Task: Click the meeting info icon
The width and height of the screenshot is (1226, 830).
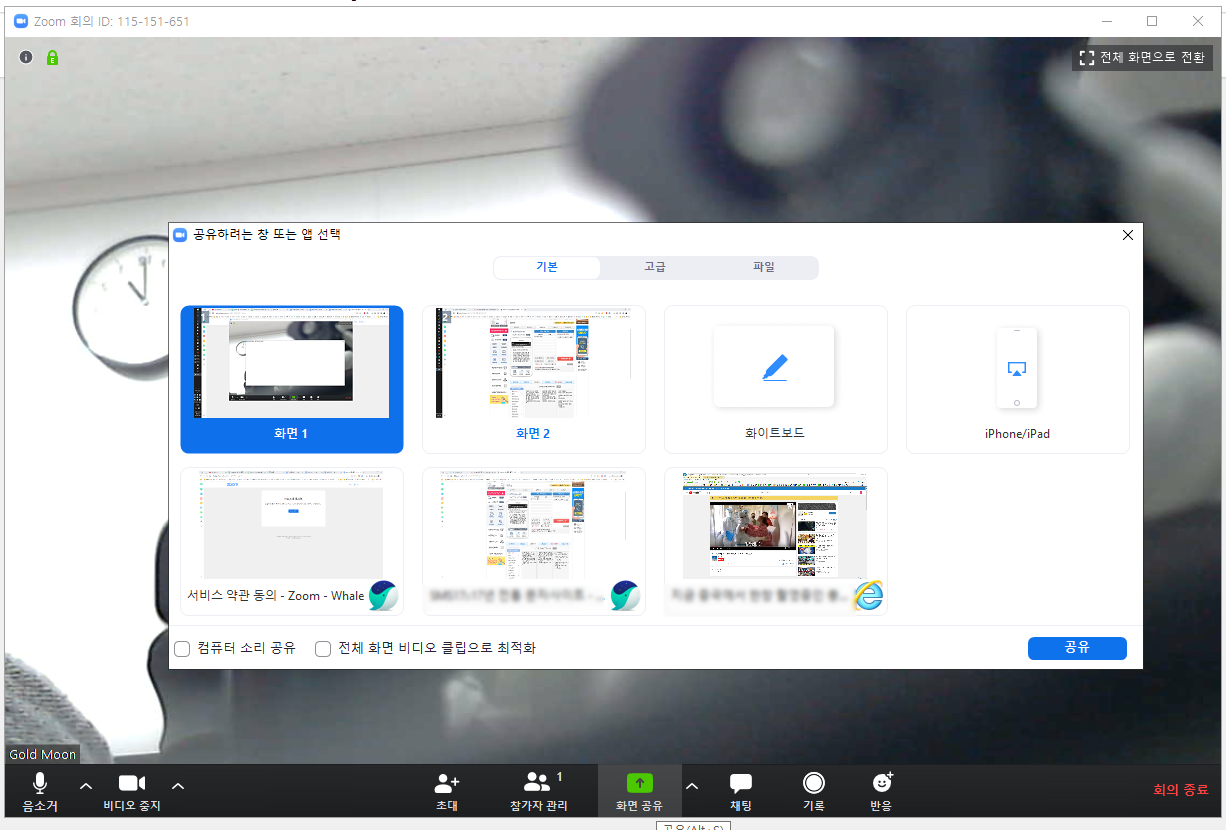Action: [x=27, y=58]
